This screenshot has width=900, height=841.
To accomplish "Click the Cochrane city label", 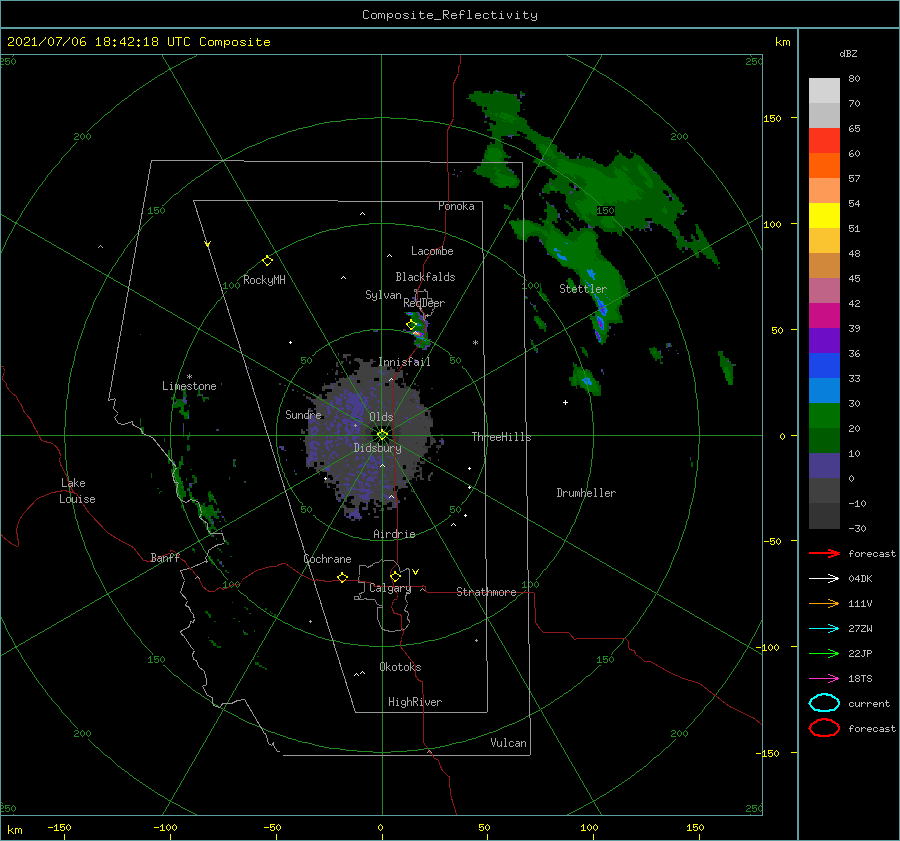I will click(x=327, y=559).
